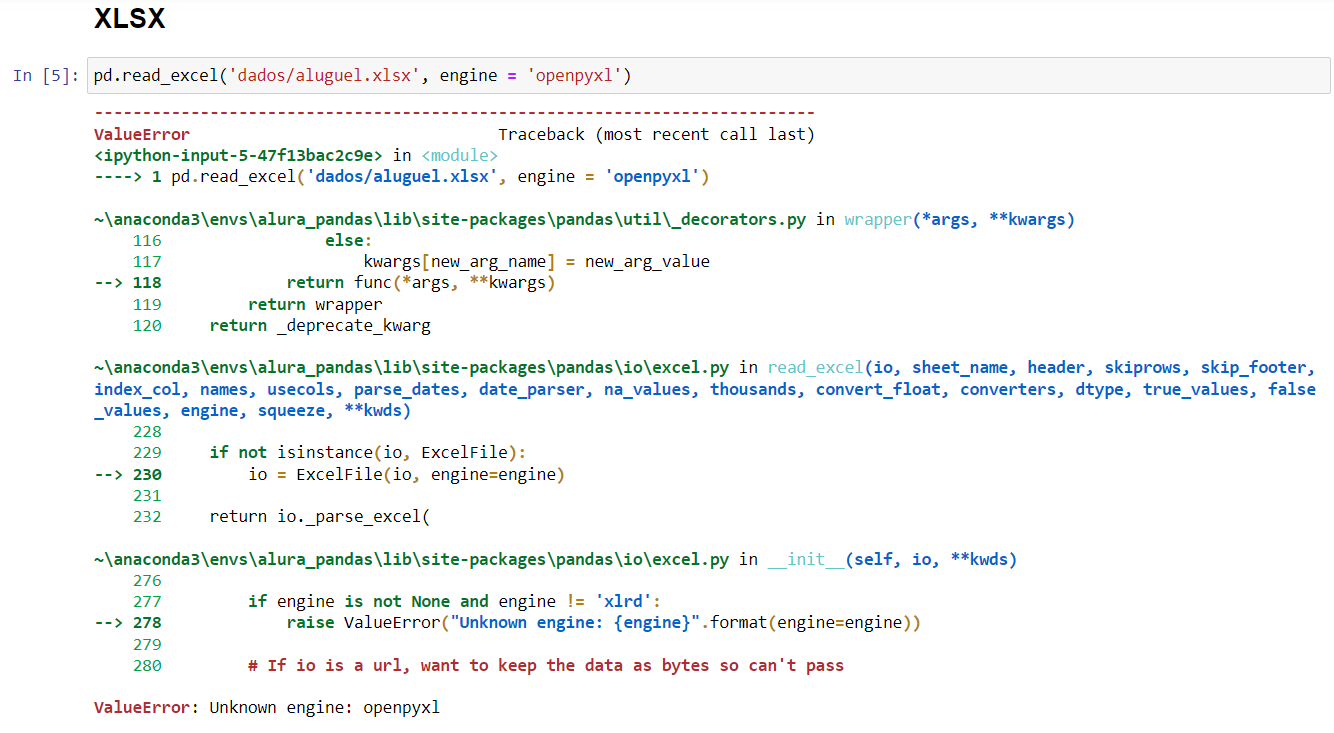Click 'Traceback (most recent call last)' text

[657, 134]
